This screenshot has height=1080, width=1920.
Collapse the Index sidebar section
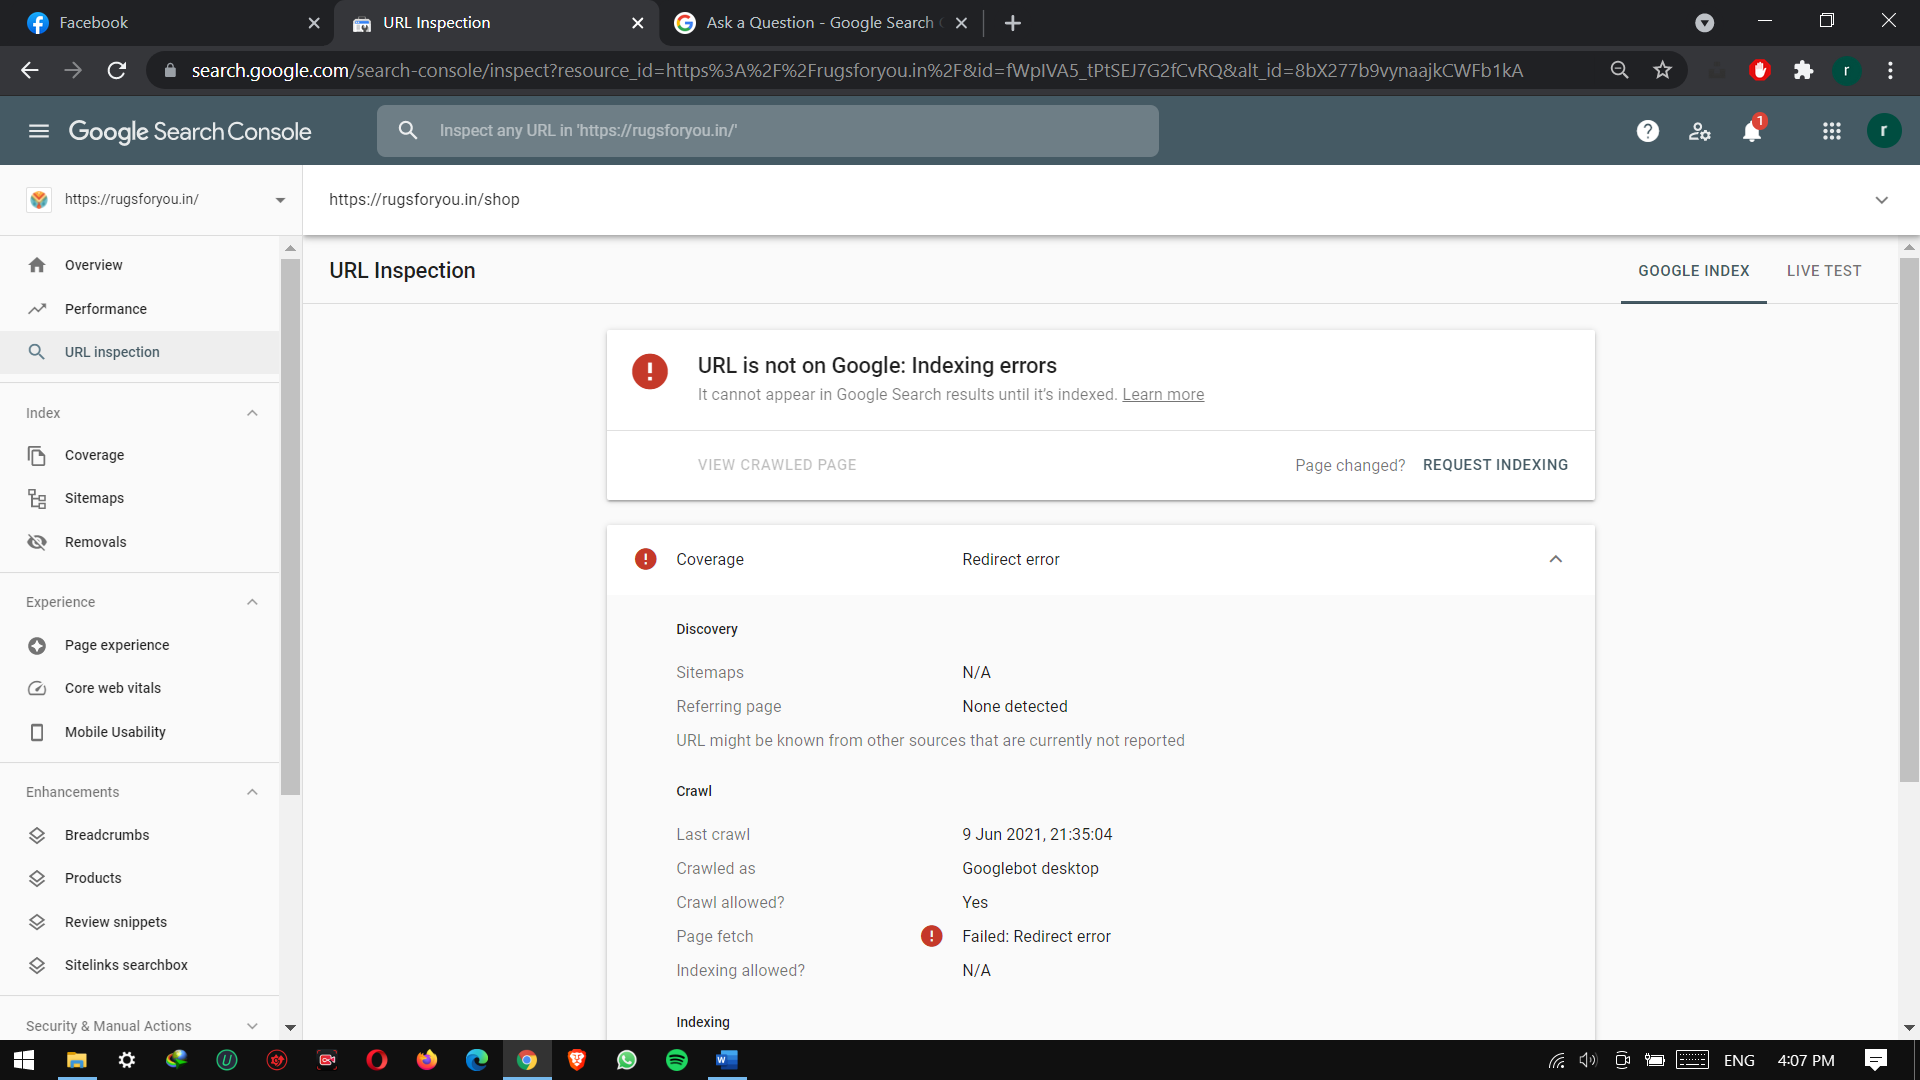coord(252,413)
